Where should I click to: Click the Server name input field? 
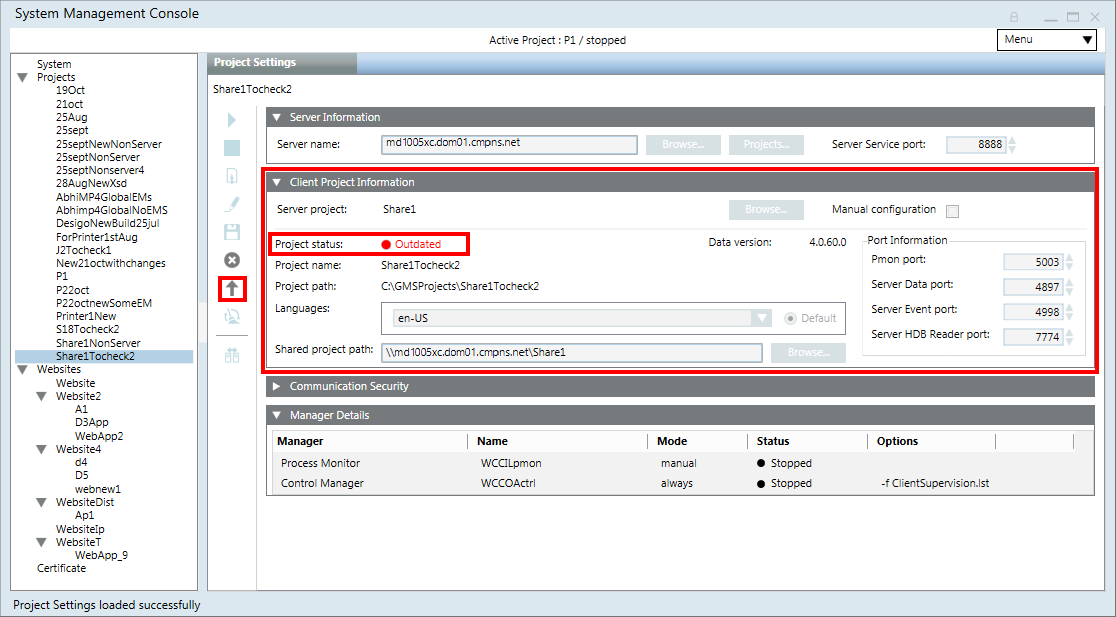tap(509, 144)
